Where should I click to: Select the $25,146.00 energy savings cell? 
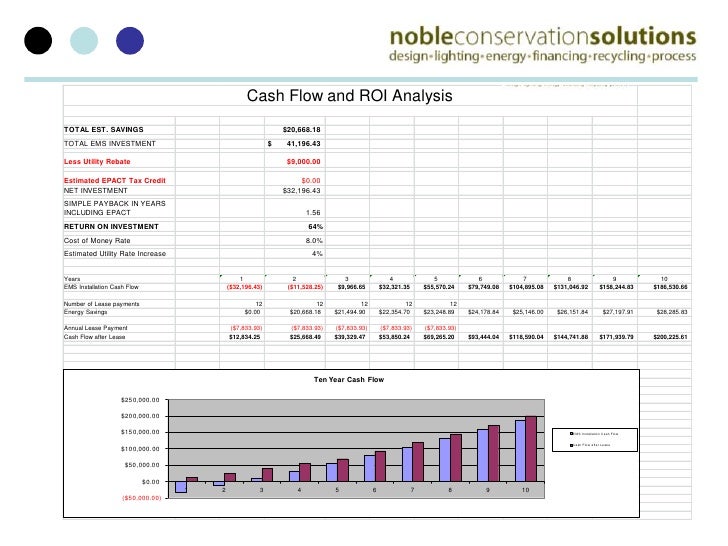(x=528, y=312)
